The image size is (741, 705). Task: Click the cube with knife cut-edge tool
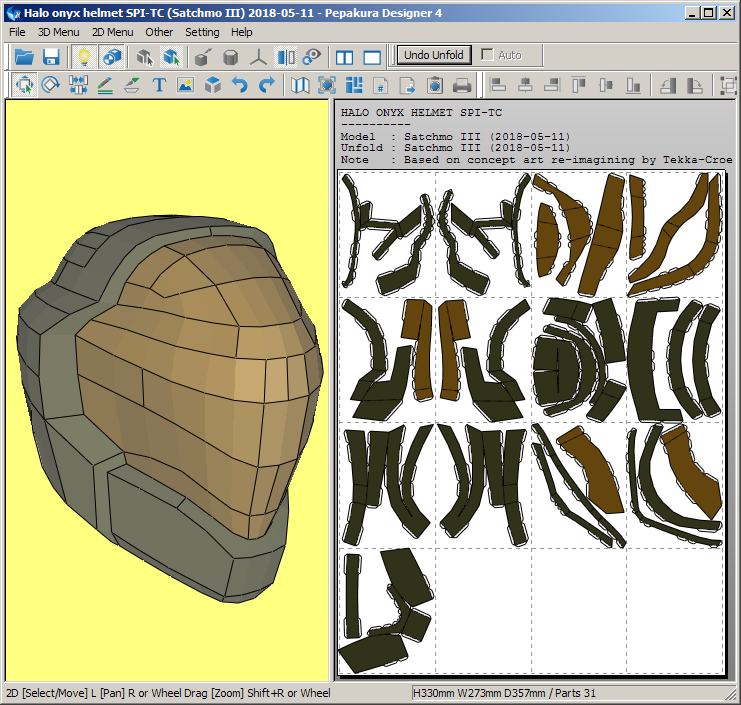click(203, 57)
